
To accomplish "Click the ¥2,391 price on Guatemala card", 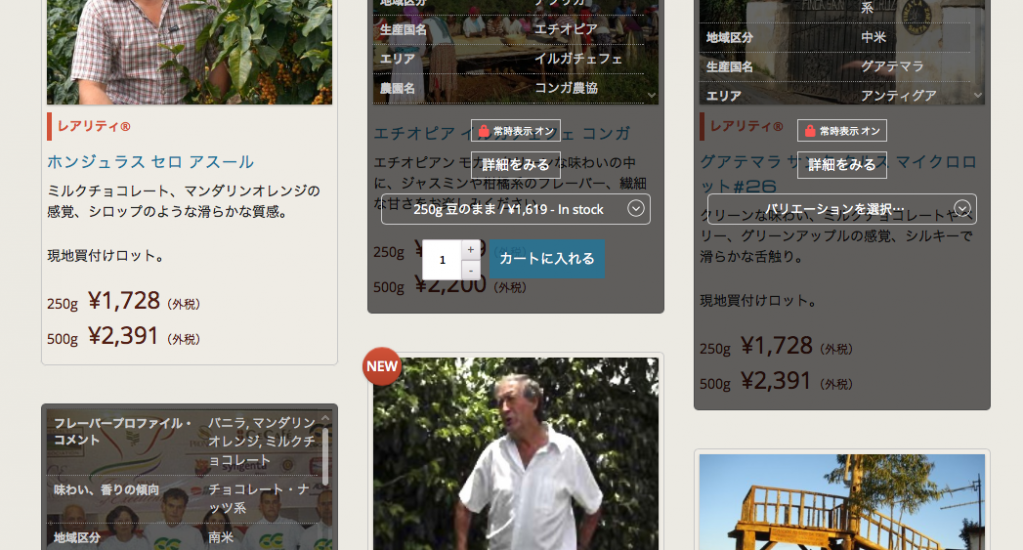I will coord(776,381).
